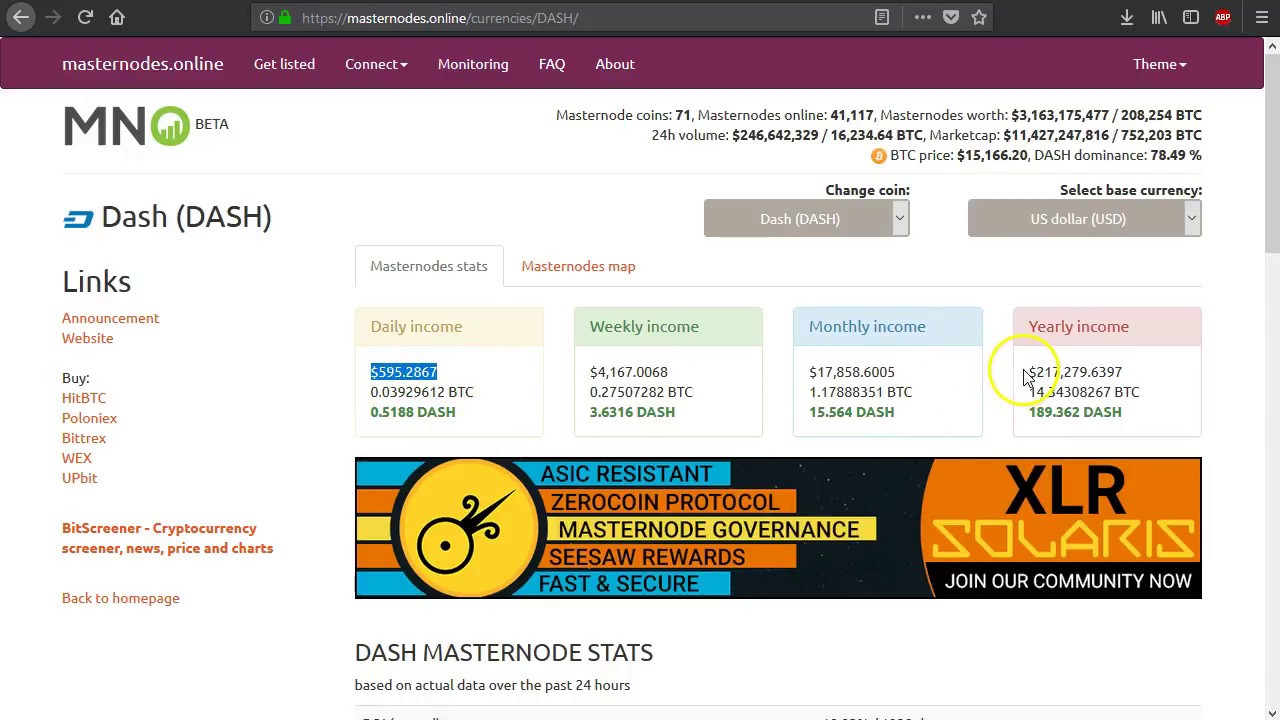Click Back to homepage link
The width and height of the screenshot is (1280, 720).
(121, 598)
